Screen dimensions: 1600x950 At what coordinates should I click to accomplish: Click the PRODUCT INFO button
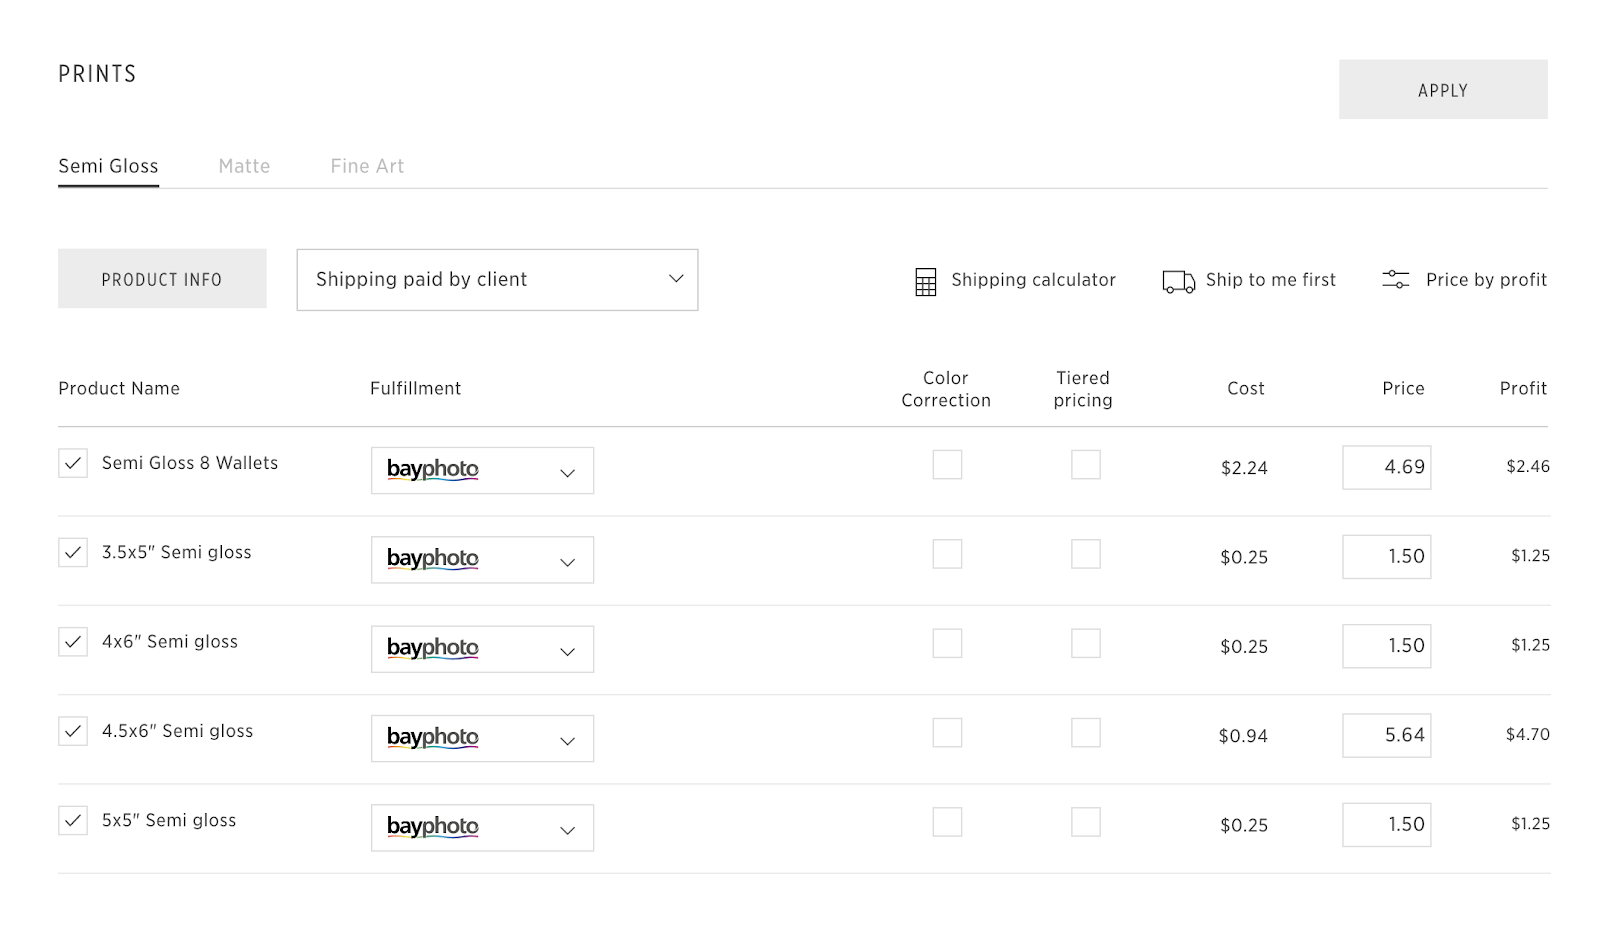[162, 279]
